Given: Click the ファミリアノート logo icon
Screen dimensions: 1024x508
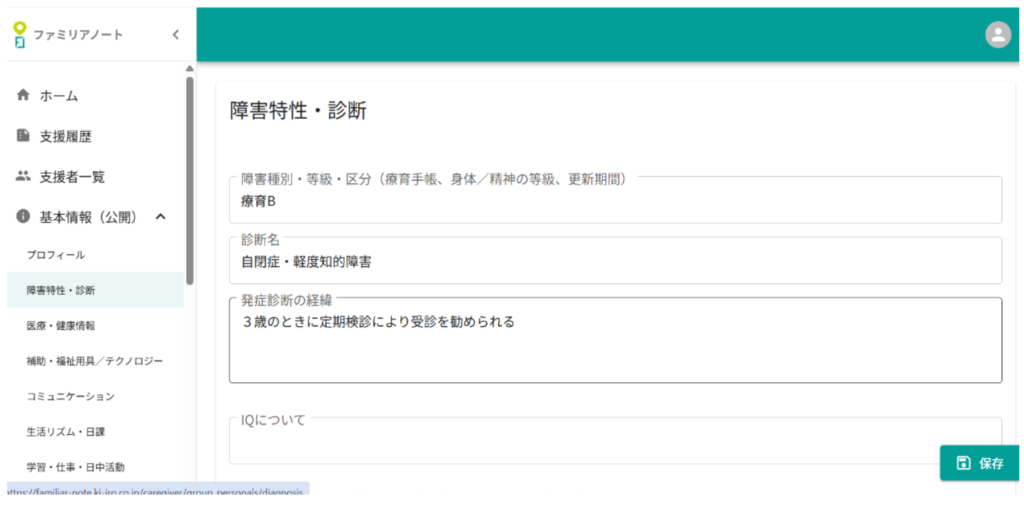Looking at the screenshot, I should coord(19,34).
